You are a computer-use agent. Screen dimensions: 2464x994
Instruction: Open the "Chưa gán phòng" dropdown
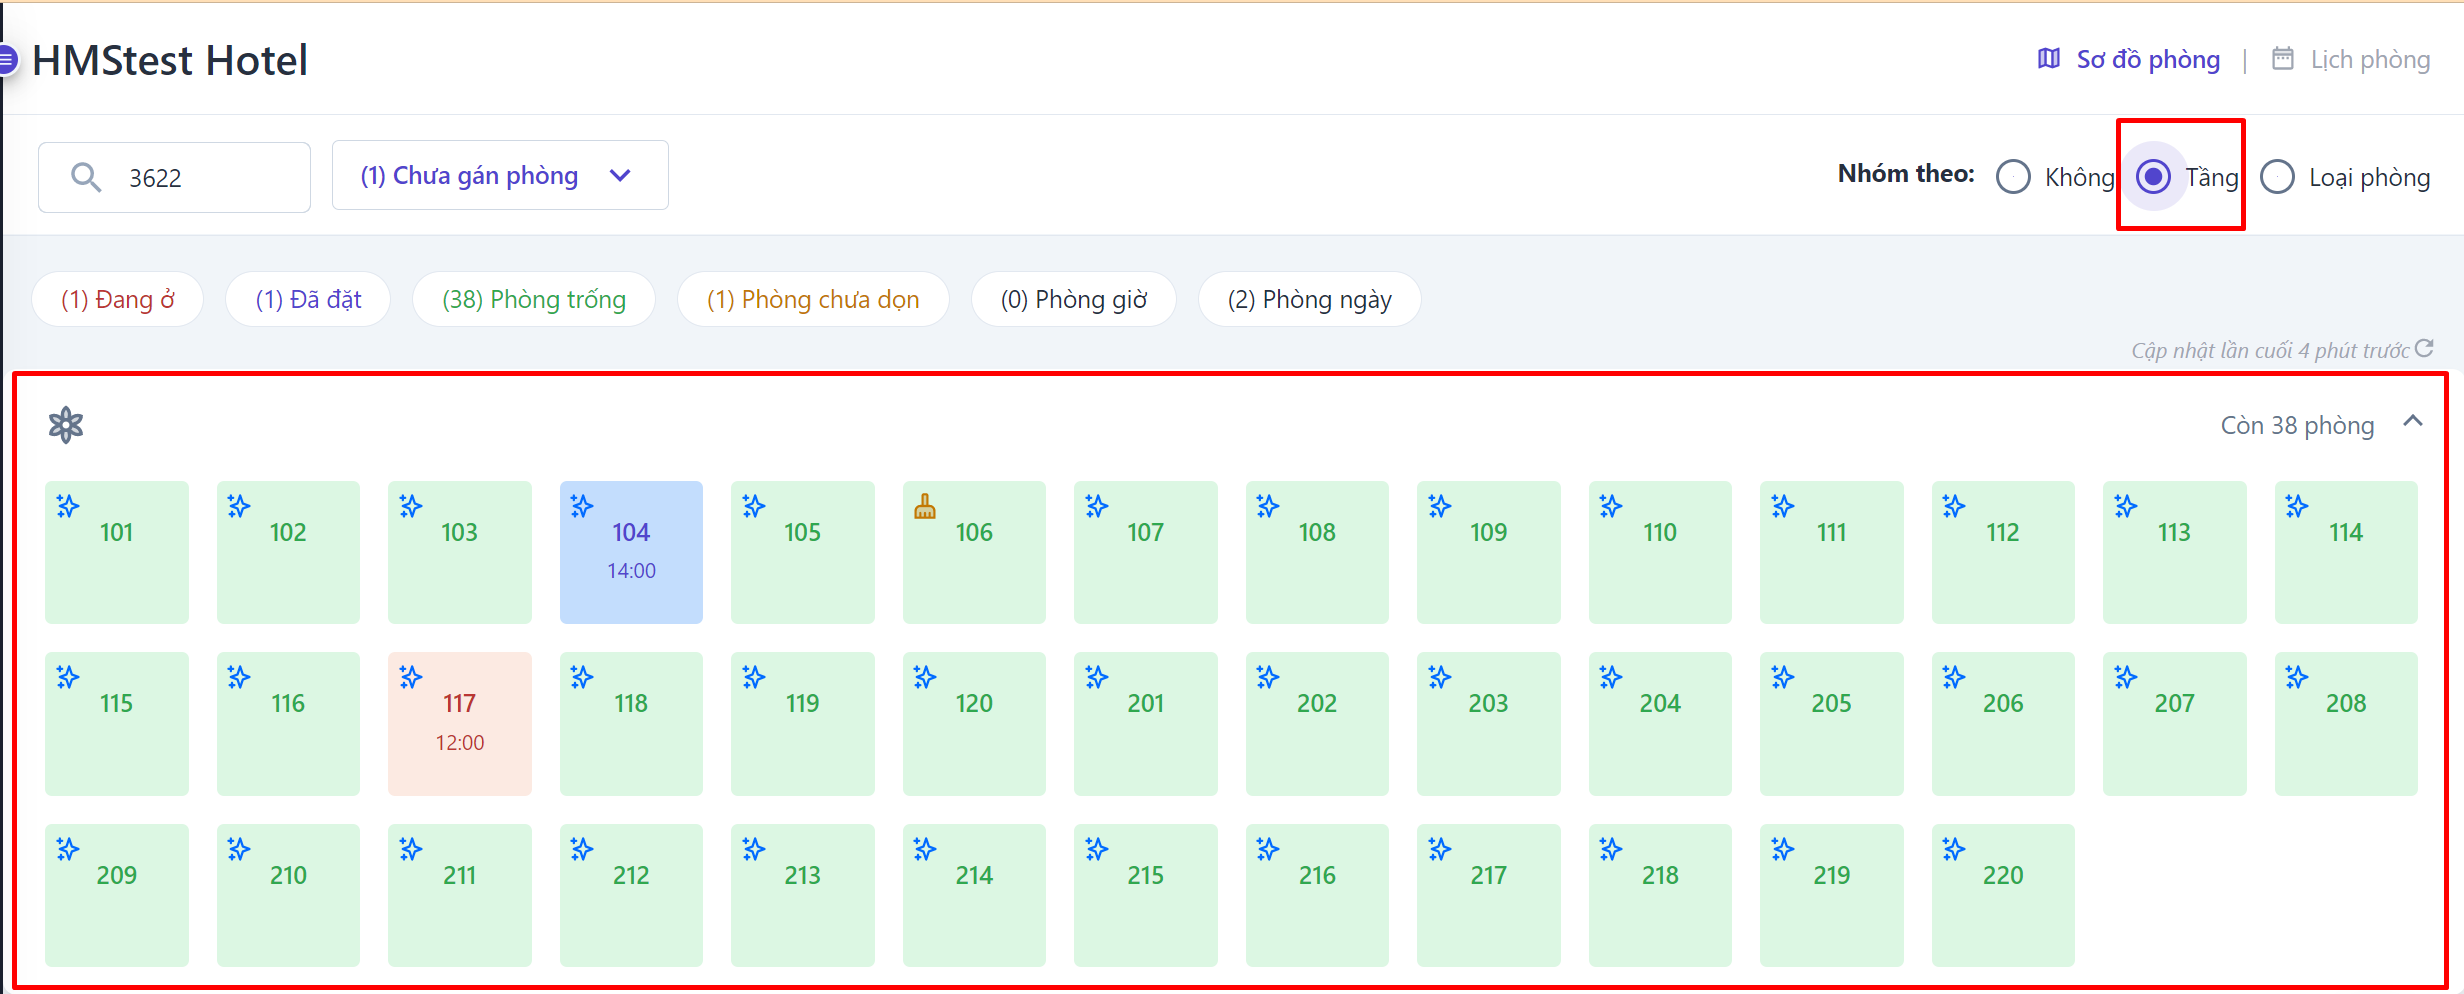tap(499, 176)
